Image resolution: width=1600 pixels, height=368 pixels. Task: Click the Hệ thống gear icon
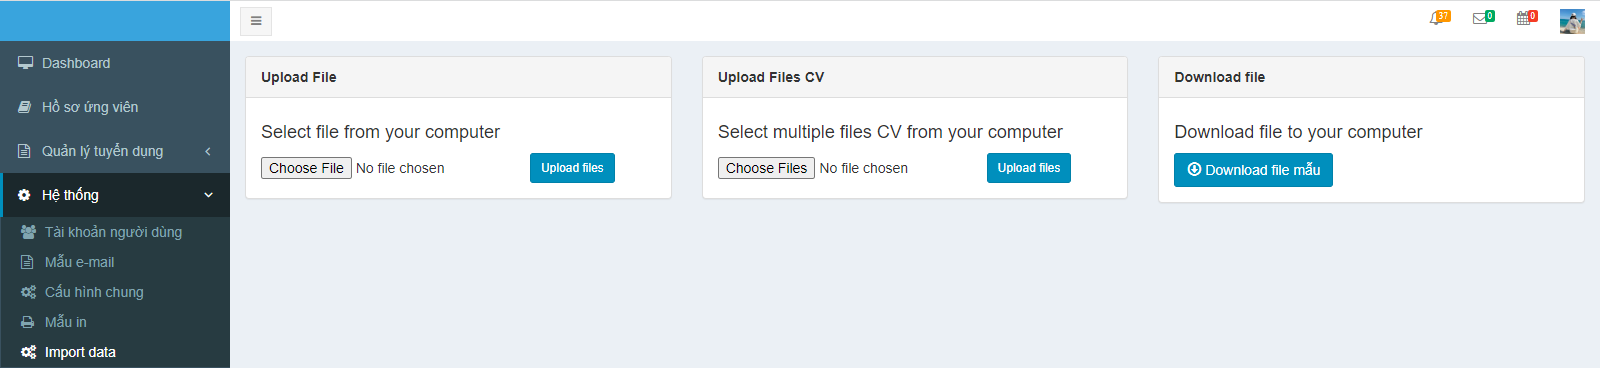(x=25, y=195)
